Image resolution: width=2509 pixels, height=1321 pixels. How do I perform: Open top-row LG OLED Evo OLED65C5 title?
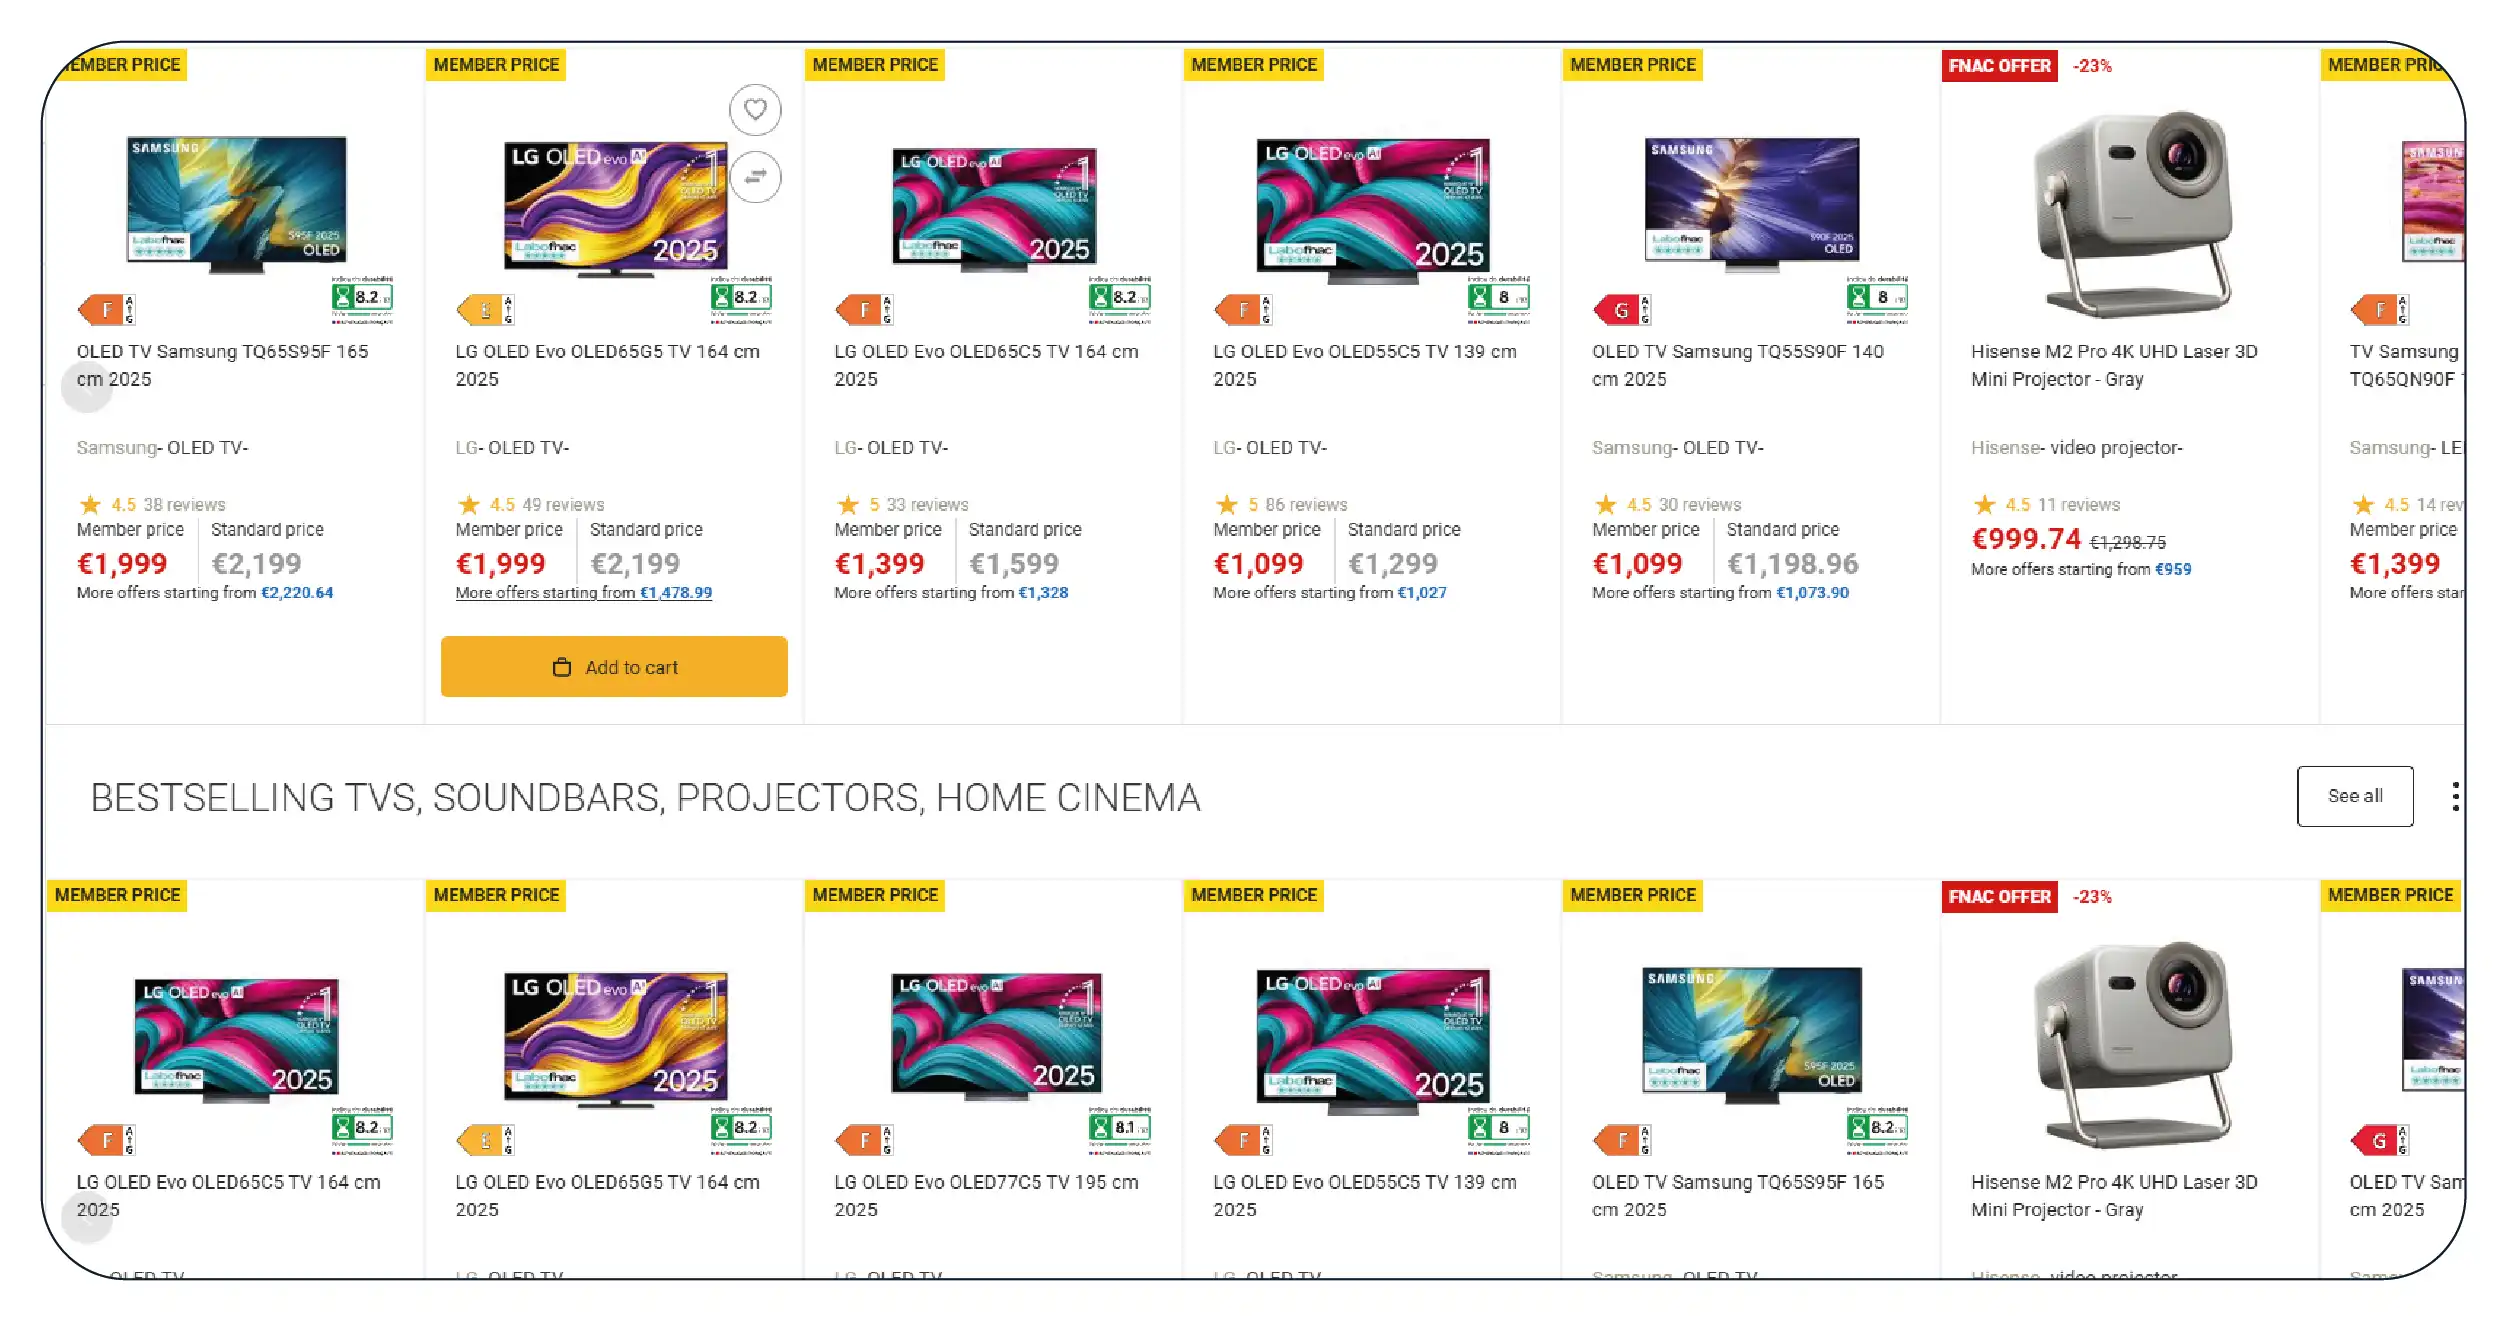click(x=985, y=365)
